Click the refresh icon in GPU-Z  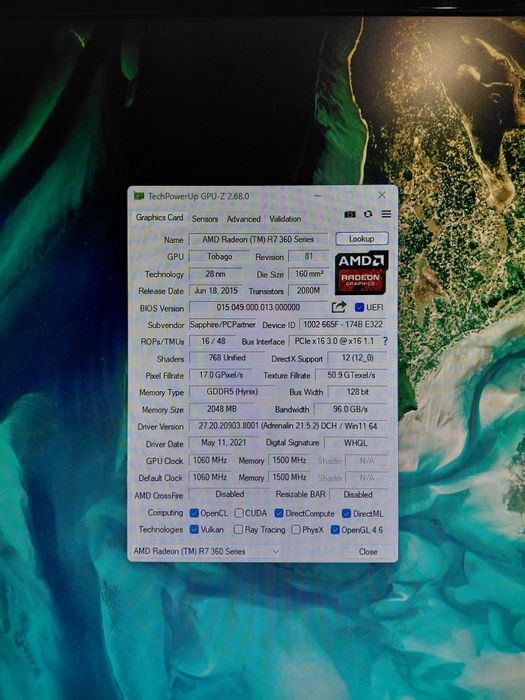368,214
